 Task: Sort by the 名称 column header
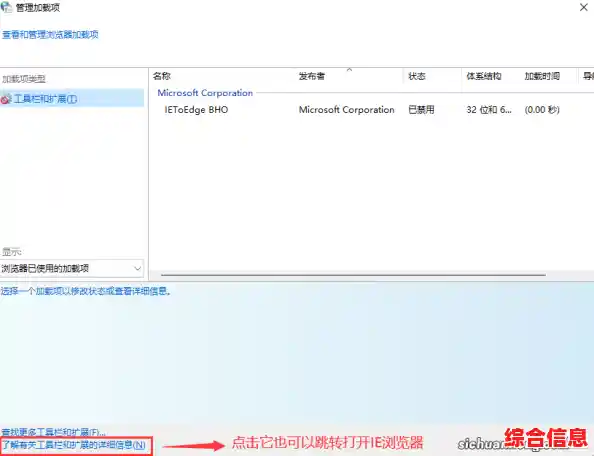[x=162, y=76]
